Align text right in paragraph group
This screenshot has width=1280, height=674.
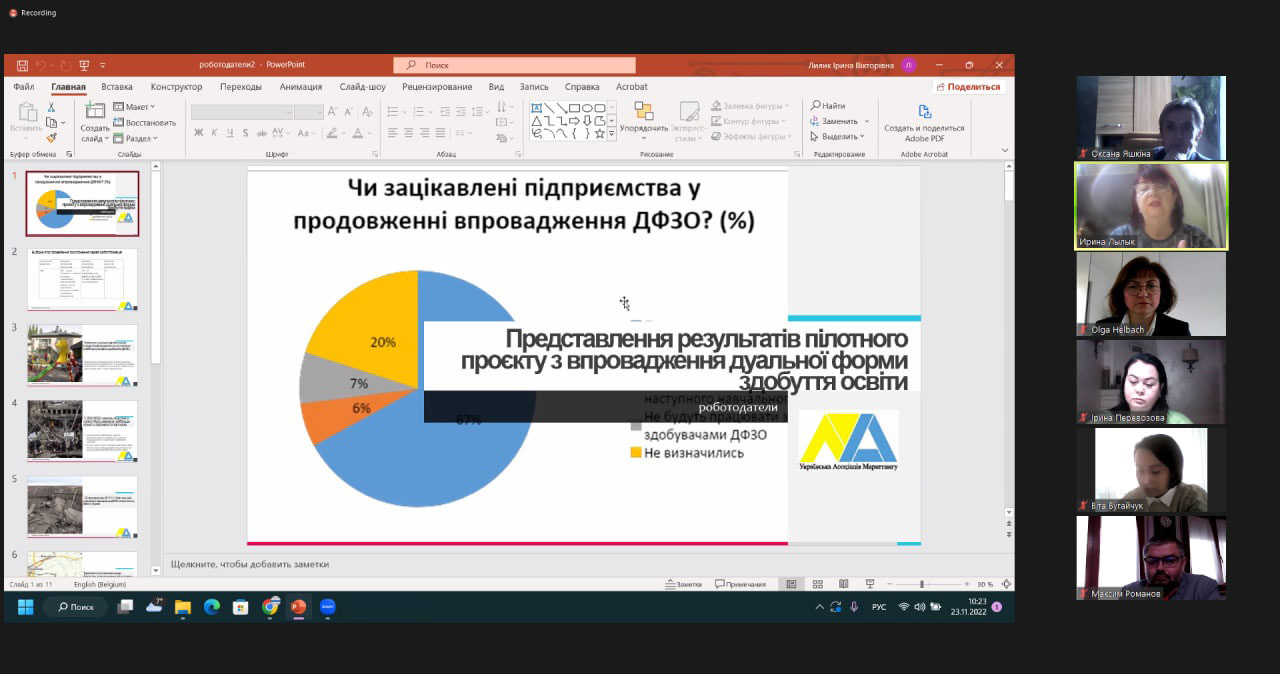[425, 132]
